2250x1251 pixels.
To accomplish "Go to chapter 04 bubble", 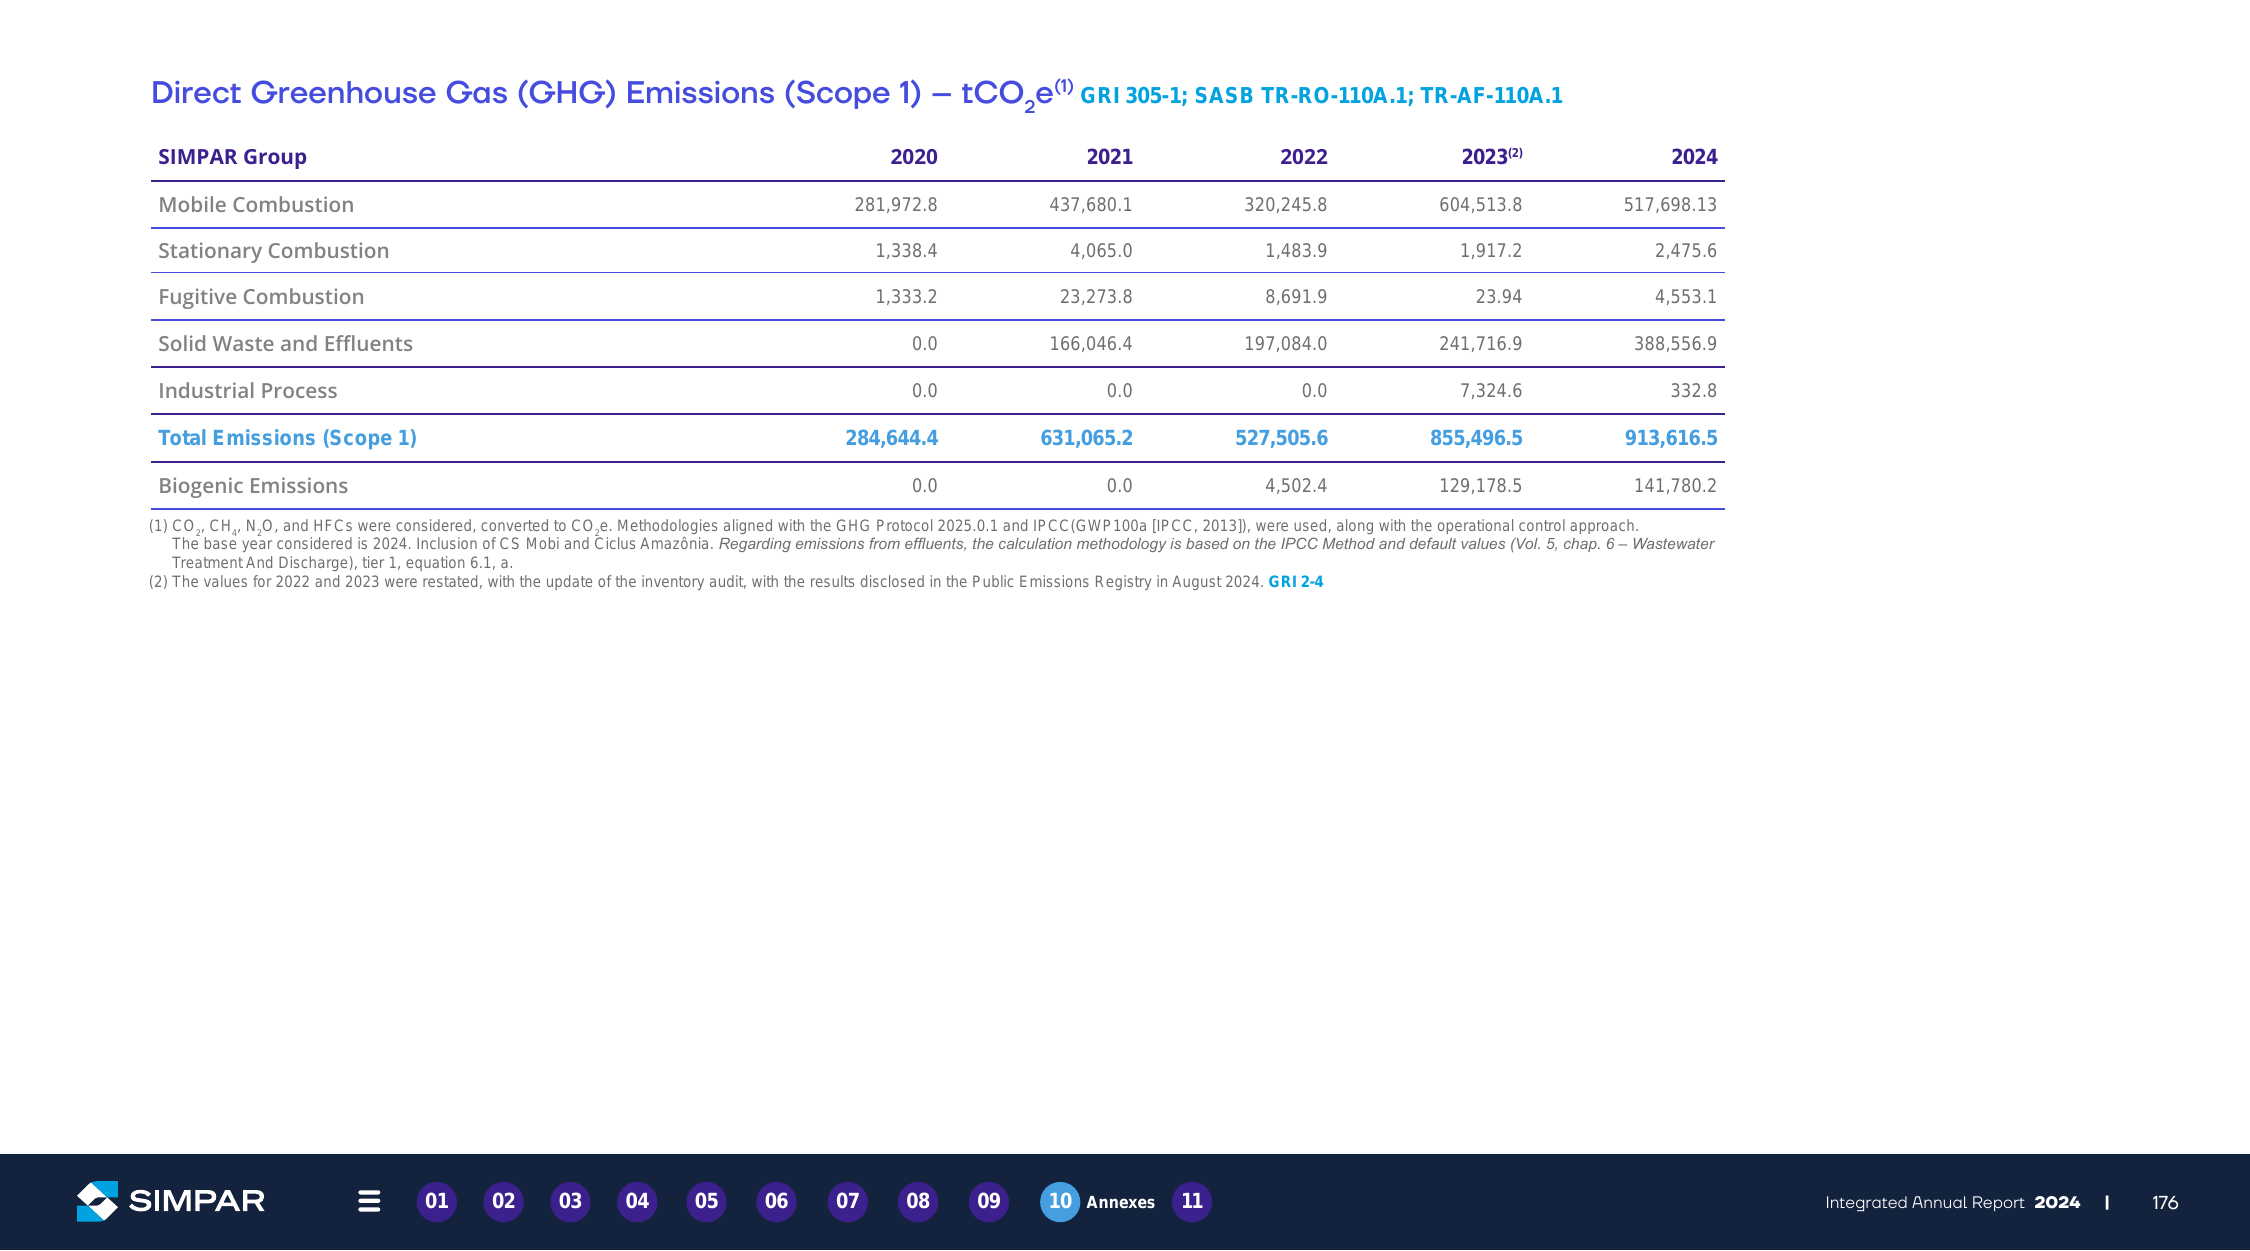I will (x=638, y=1201).
